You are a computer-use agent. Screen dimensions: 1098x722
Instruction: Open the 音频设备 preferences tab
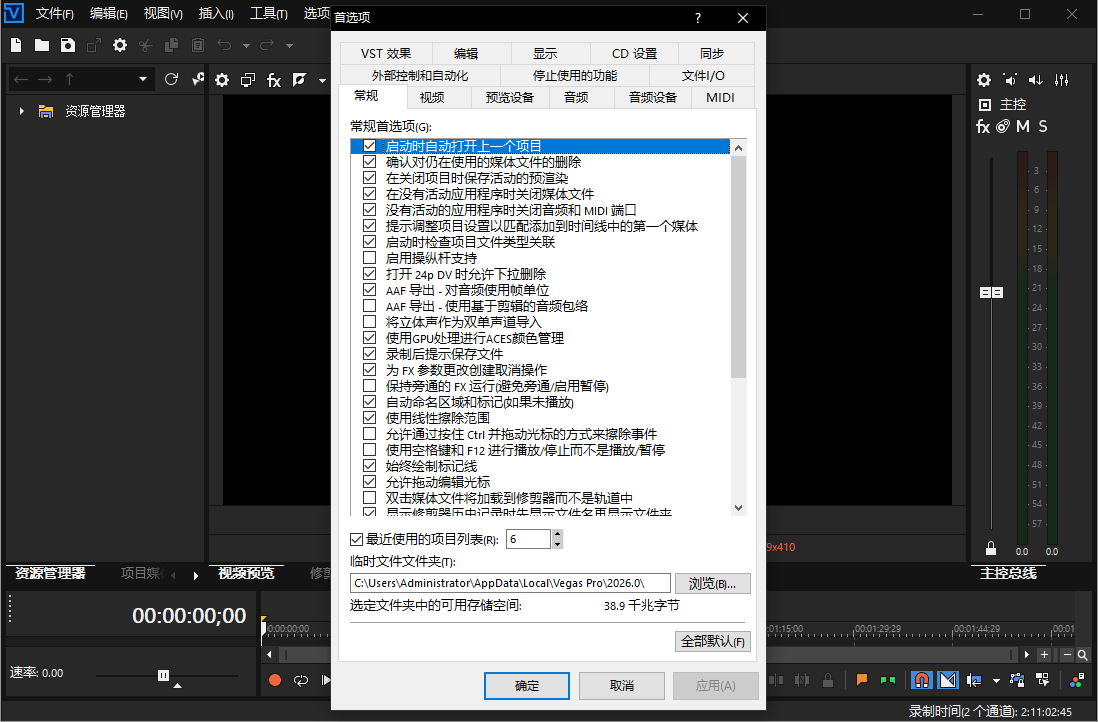652,97
